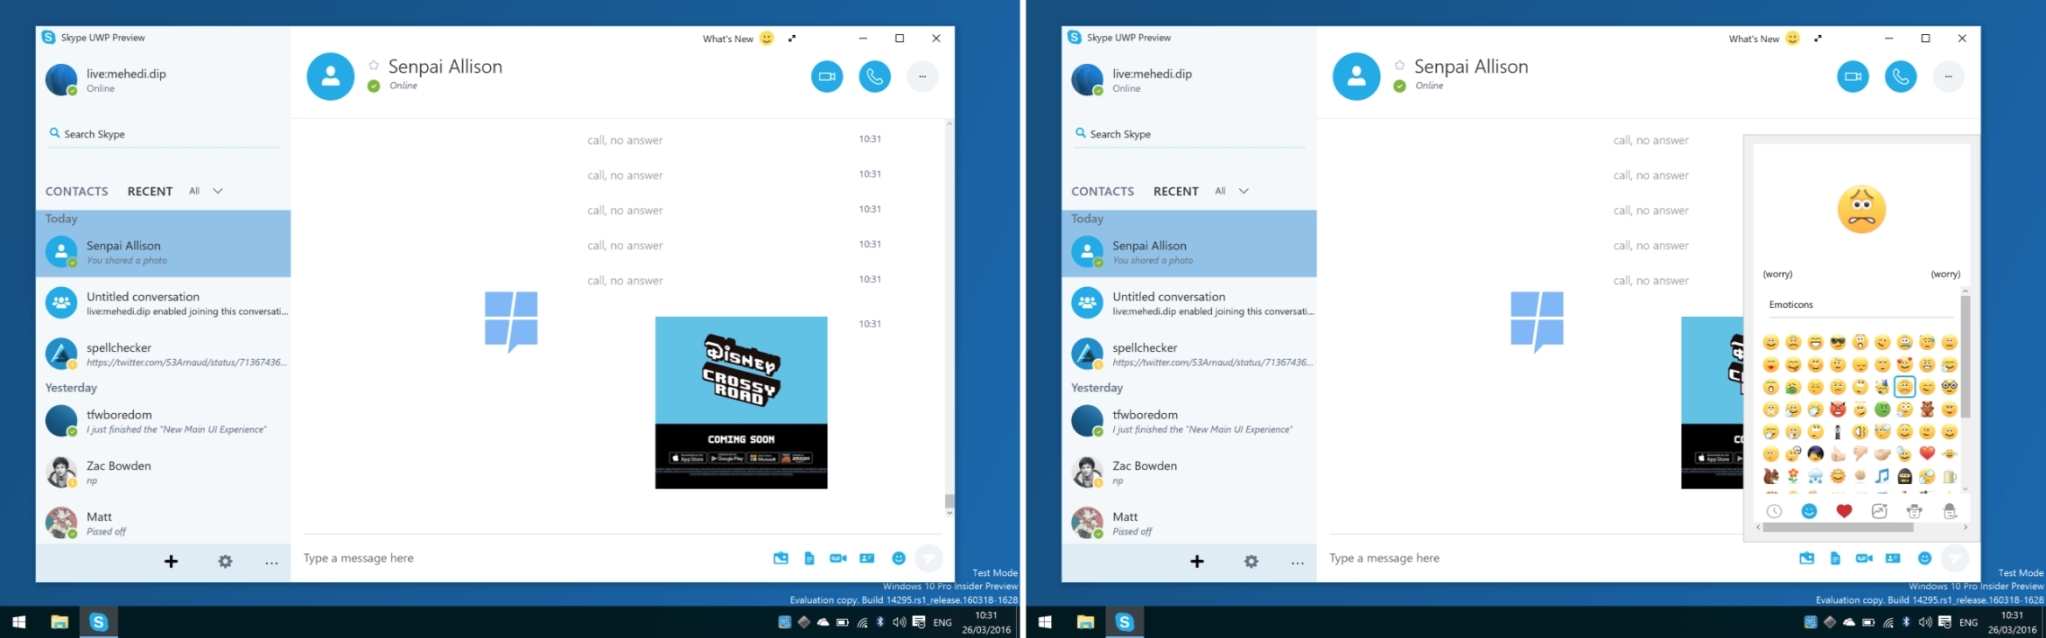Click the send contact card icon in left window

coord(867,558)
